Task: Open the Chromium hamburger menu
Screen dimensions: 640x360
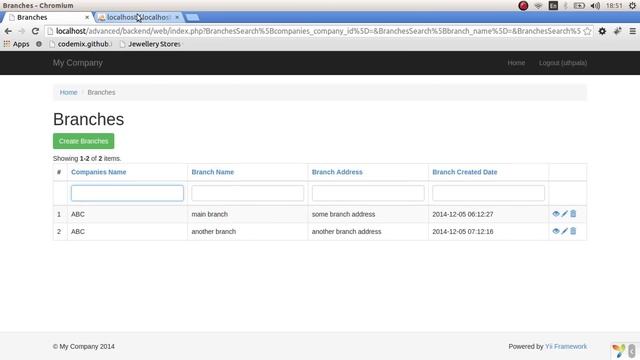Action: point(632,31)
